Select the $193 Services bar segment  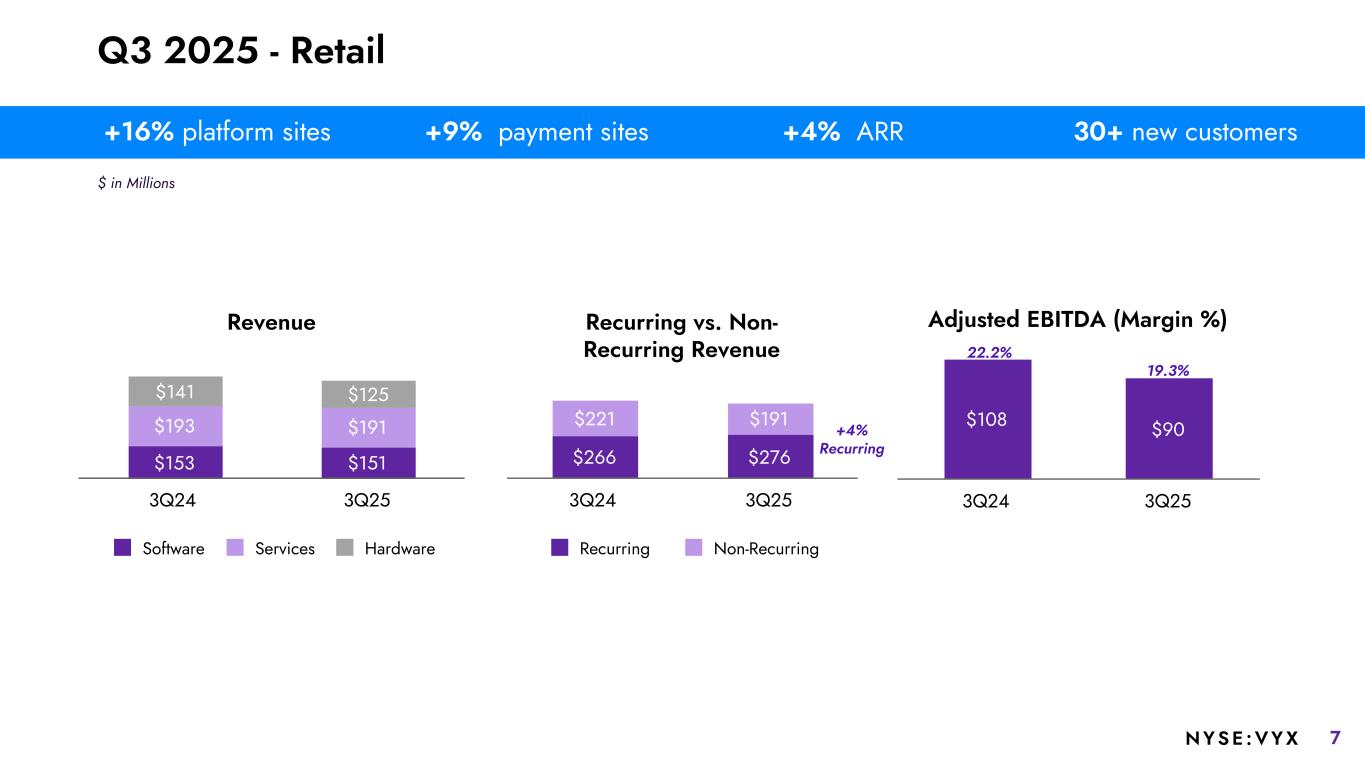(175, 426)
